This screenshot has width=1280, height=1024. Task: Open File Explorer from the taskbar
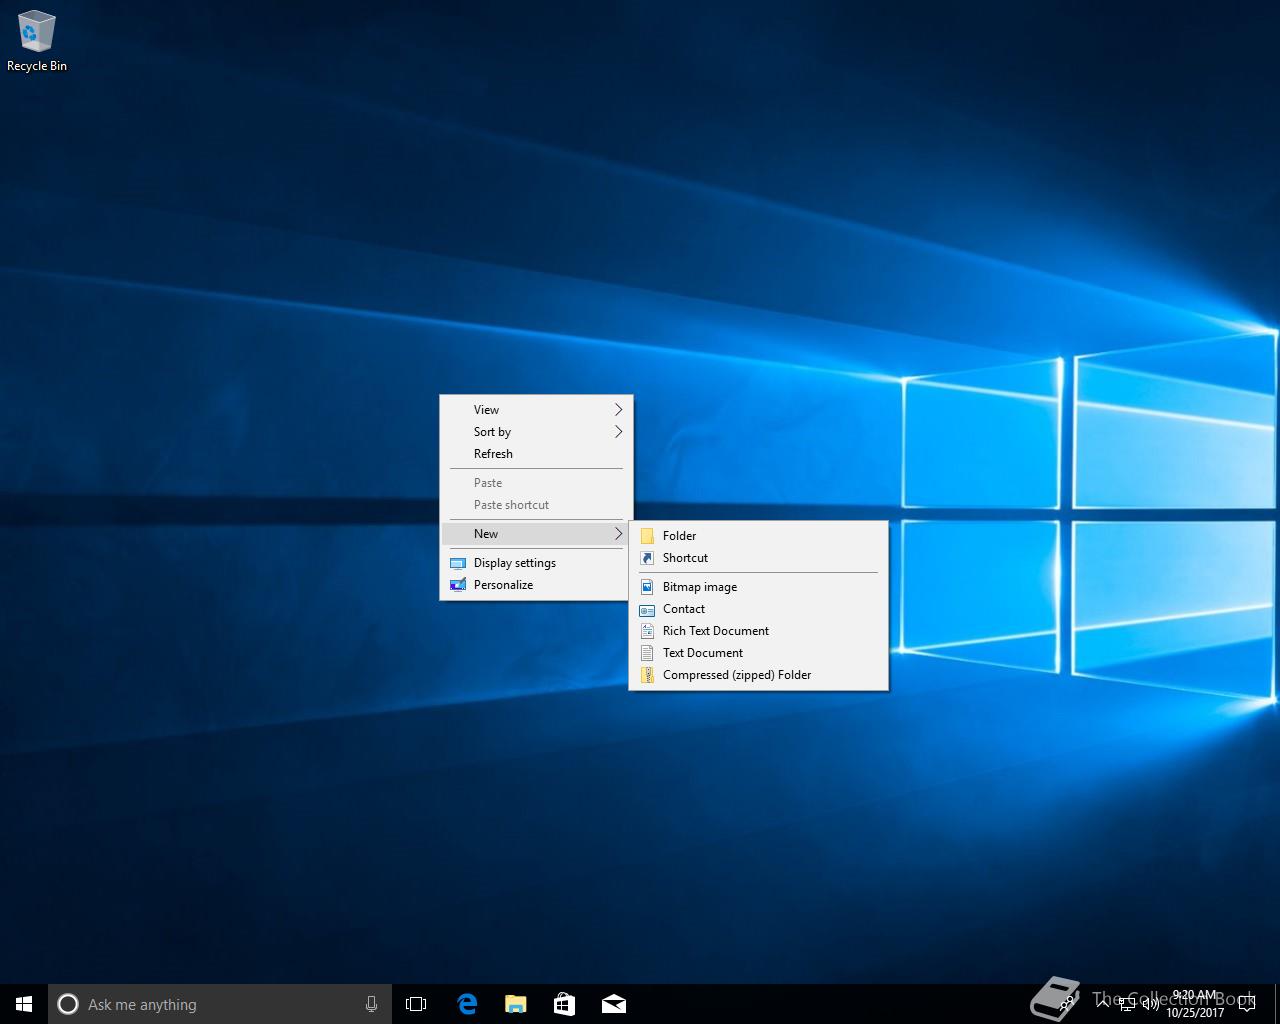[515, 1004]
